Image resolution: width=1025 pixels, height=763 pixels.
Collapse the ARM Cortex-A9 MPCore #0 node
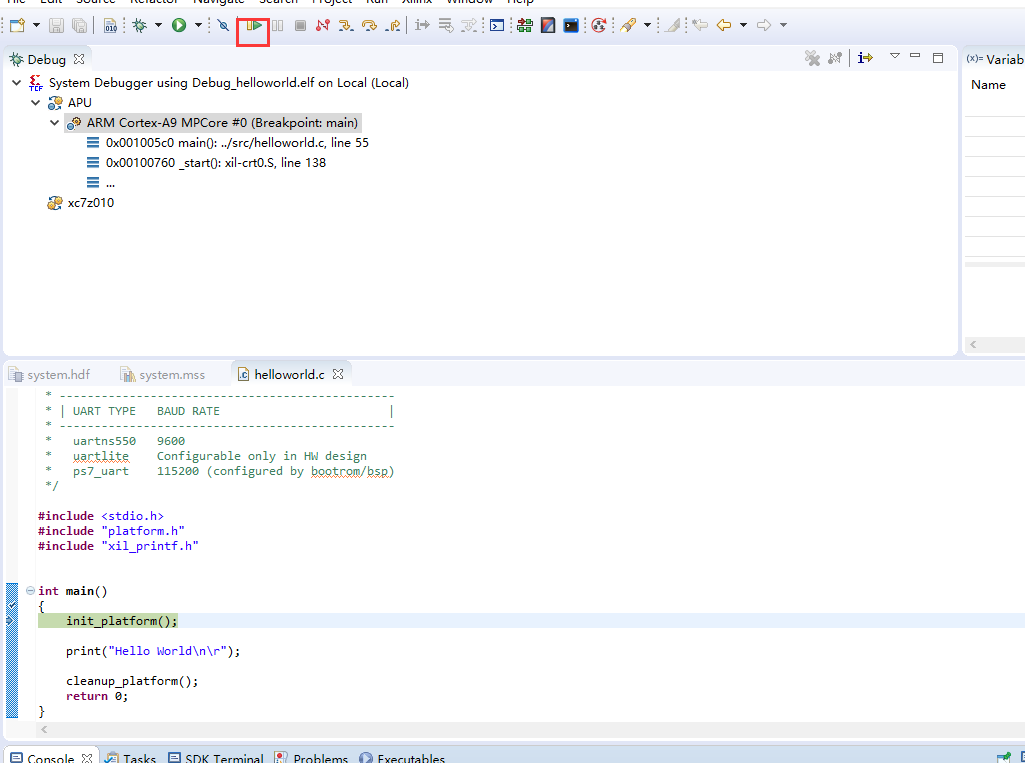(x=55, y=123)
